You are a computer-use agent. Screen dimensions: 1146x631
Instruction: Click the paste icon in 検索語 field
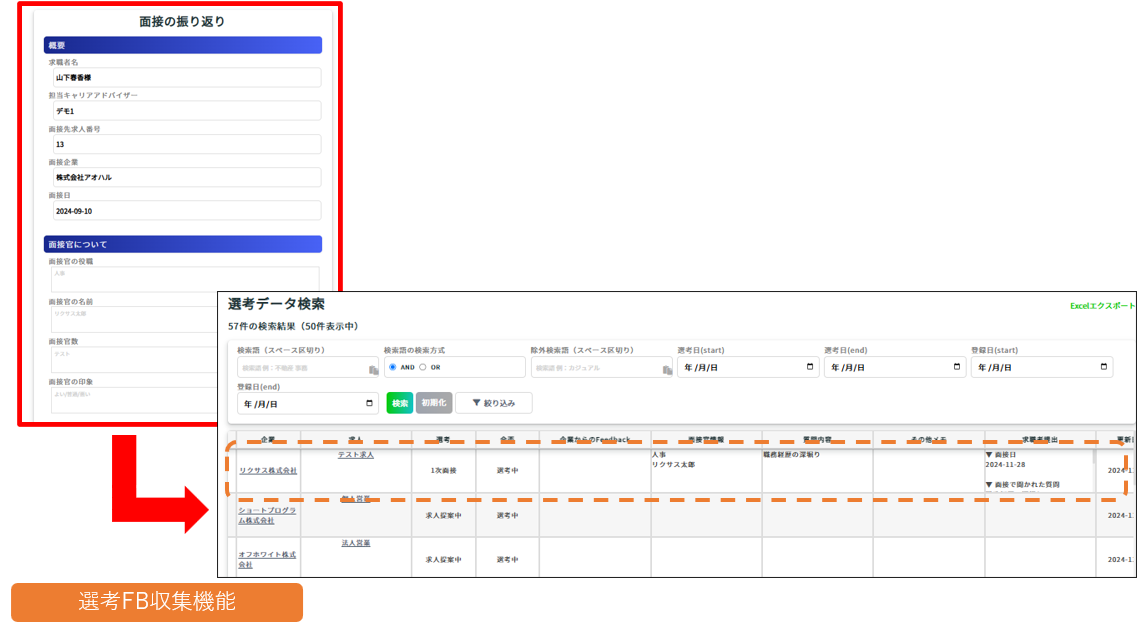tap(373, 370)
